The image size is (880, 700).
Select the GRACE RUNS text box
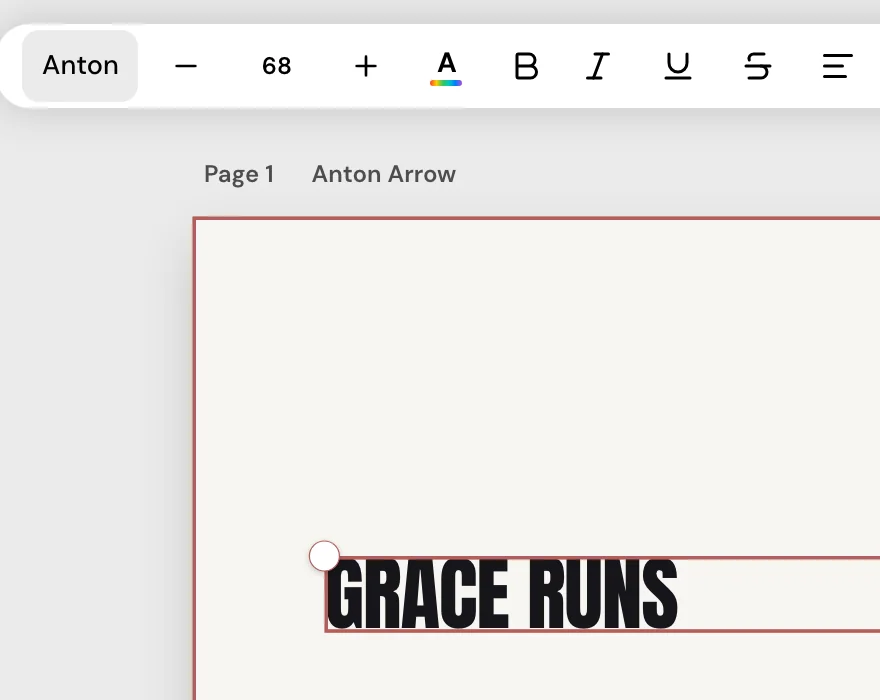pos(603,594)
